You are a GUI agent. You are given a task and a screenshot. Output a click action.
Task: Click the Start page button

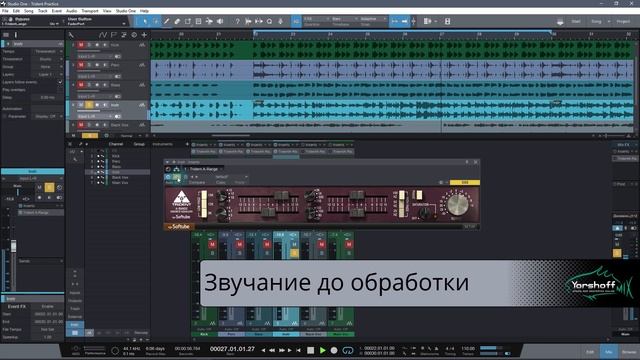(x=576, y=21)
